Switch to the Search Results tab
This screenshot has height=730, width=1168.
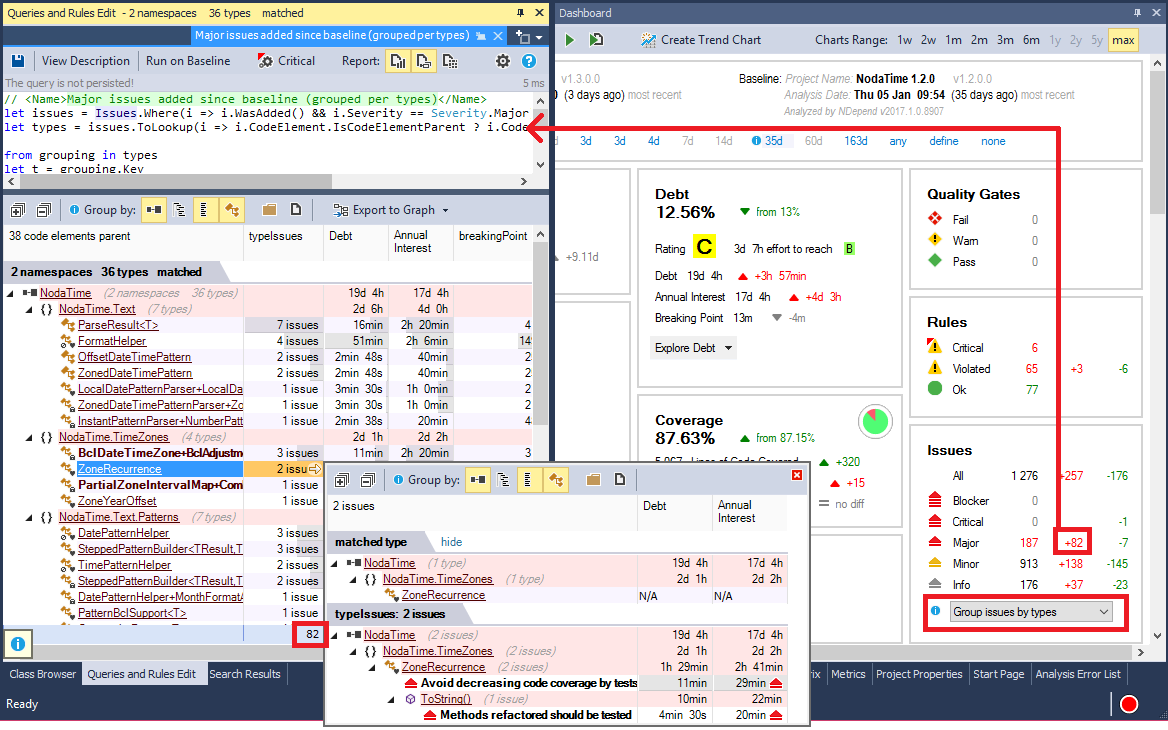(244, 674)
